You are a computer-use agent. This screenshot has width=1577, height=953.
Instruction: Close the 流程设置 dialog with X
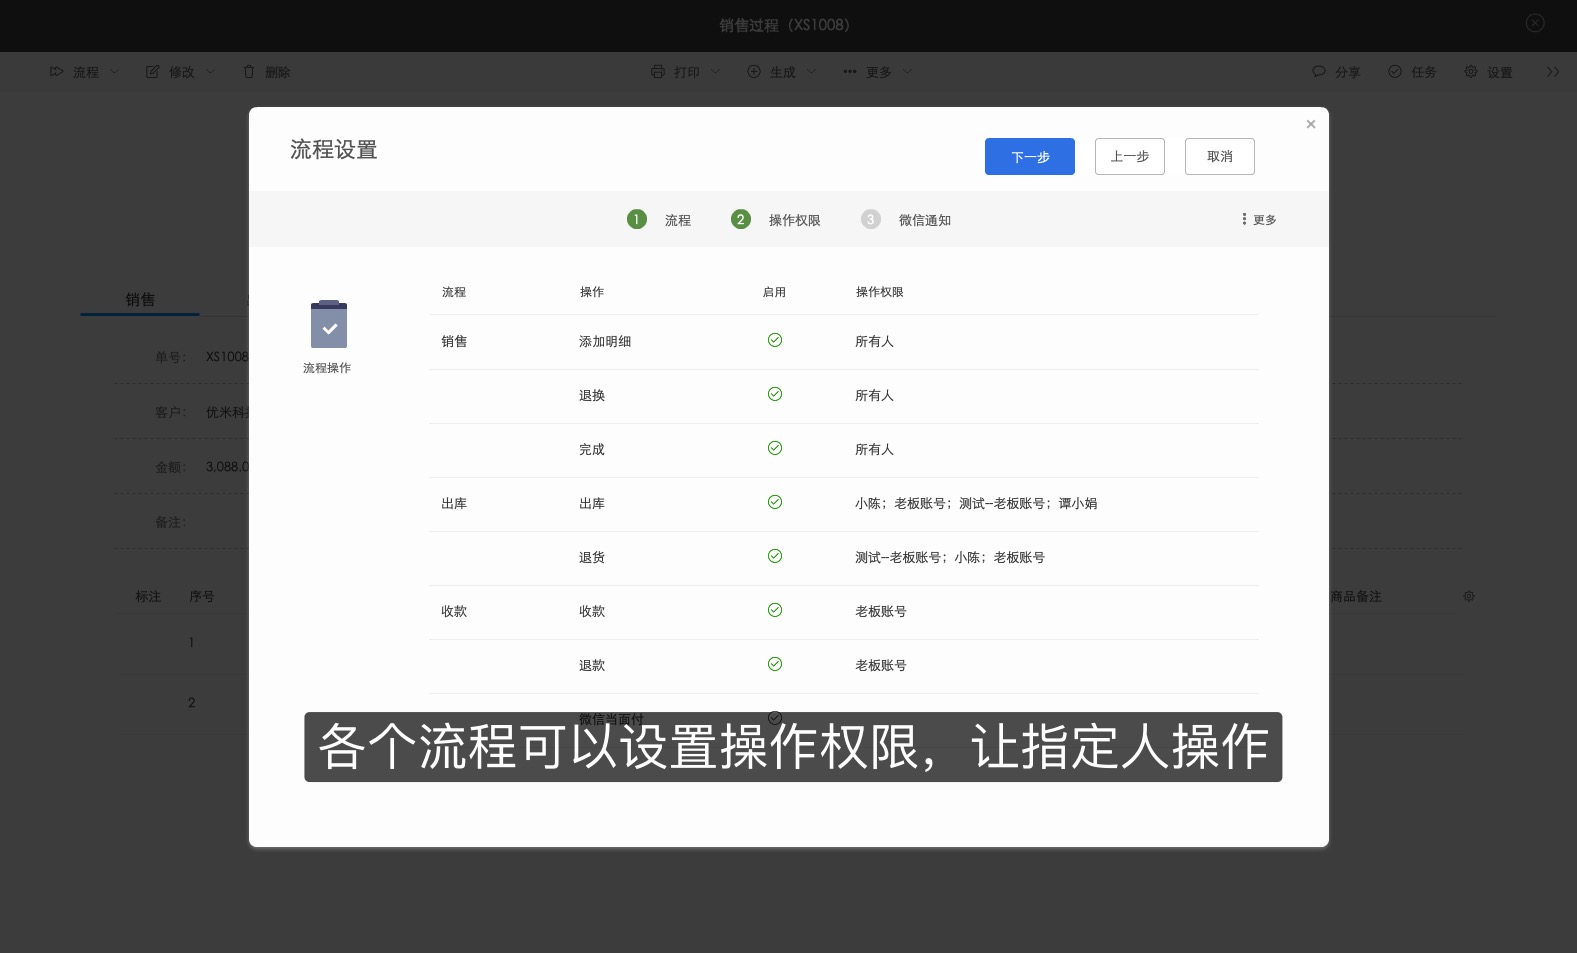[x=1310, y=125]
